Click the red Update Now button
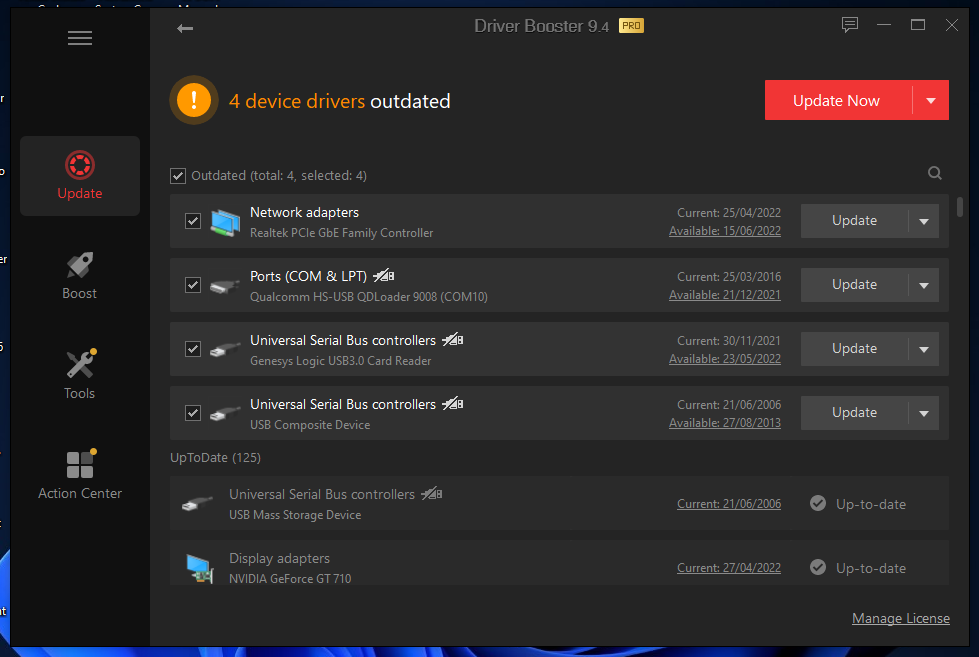The image size is (979, 657). [x=836, y=100]
